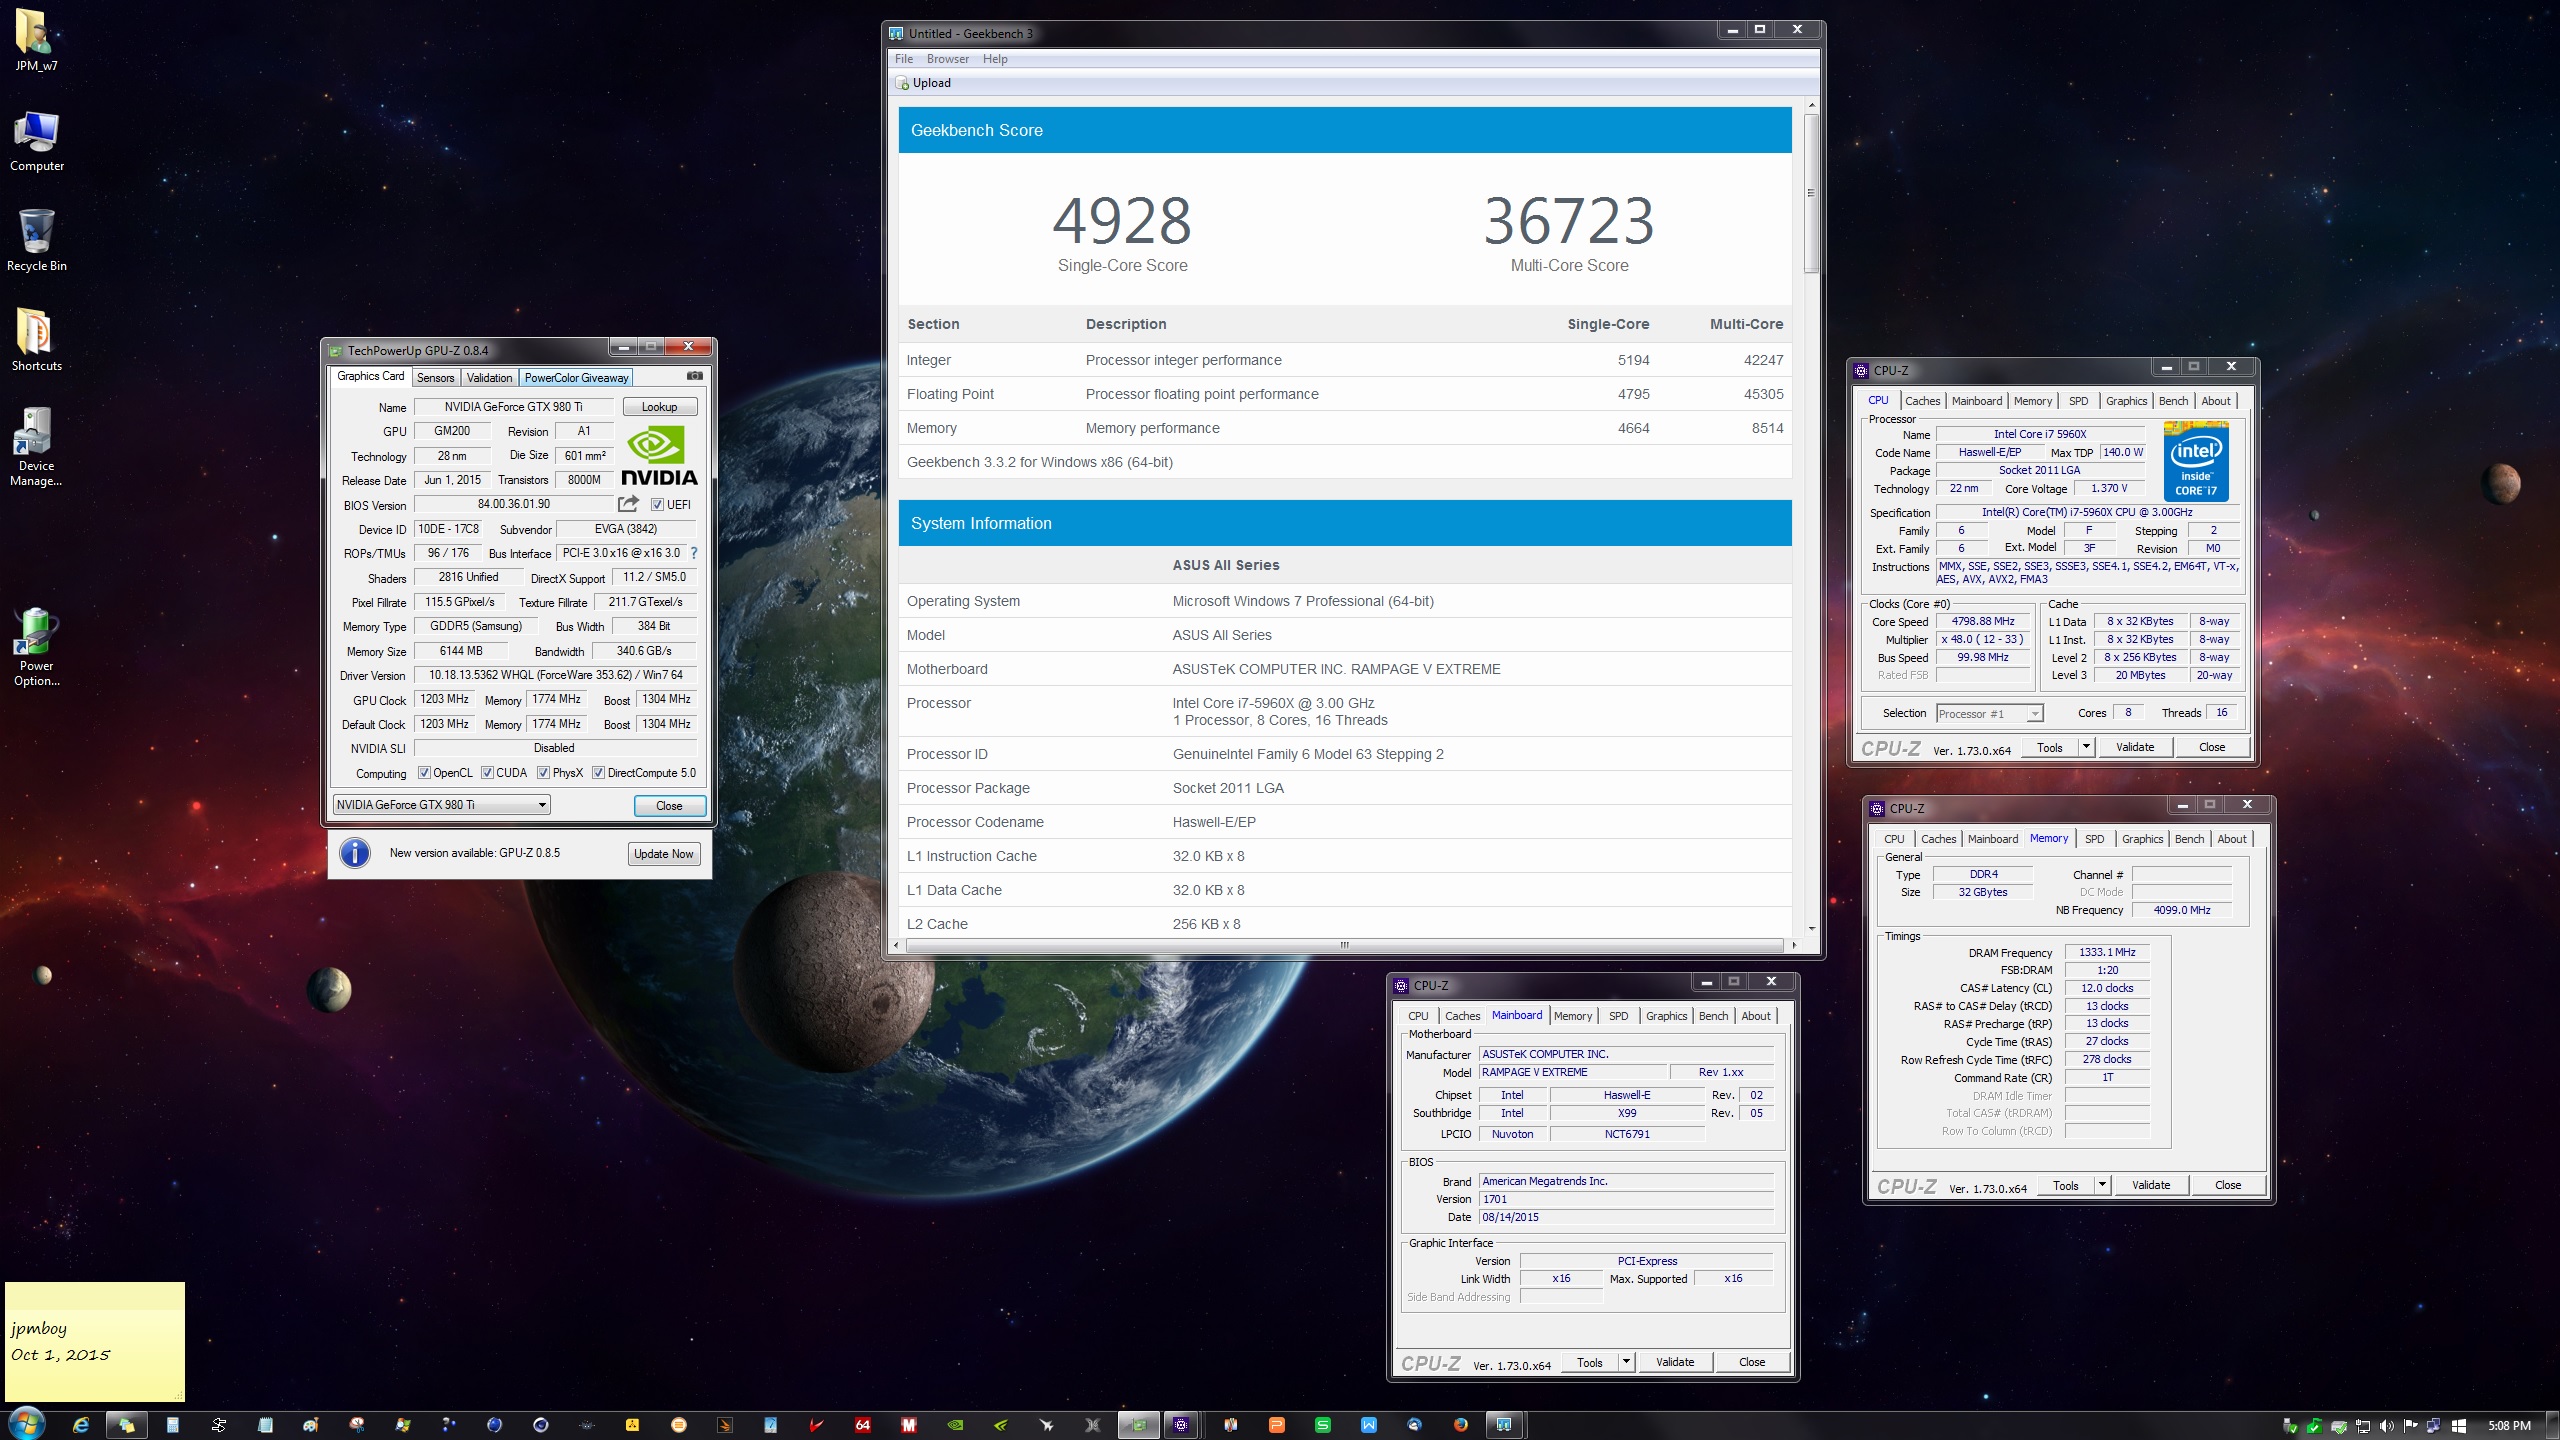Click the jpmboy yellow sticky note
The width and height of the screenshot is (2560, 1440).
[x=95, y=1342]
